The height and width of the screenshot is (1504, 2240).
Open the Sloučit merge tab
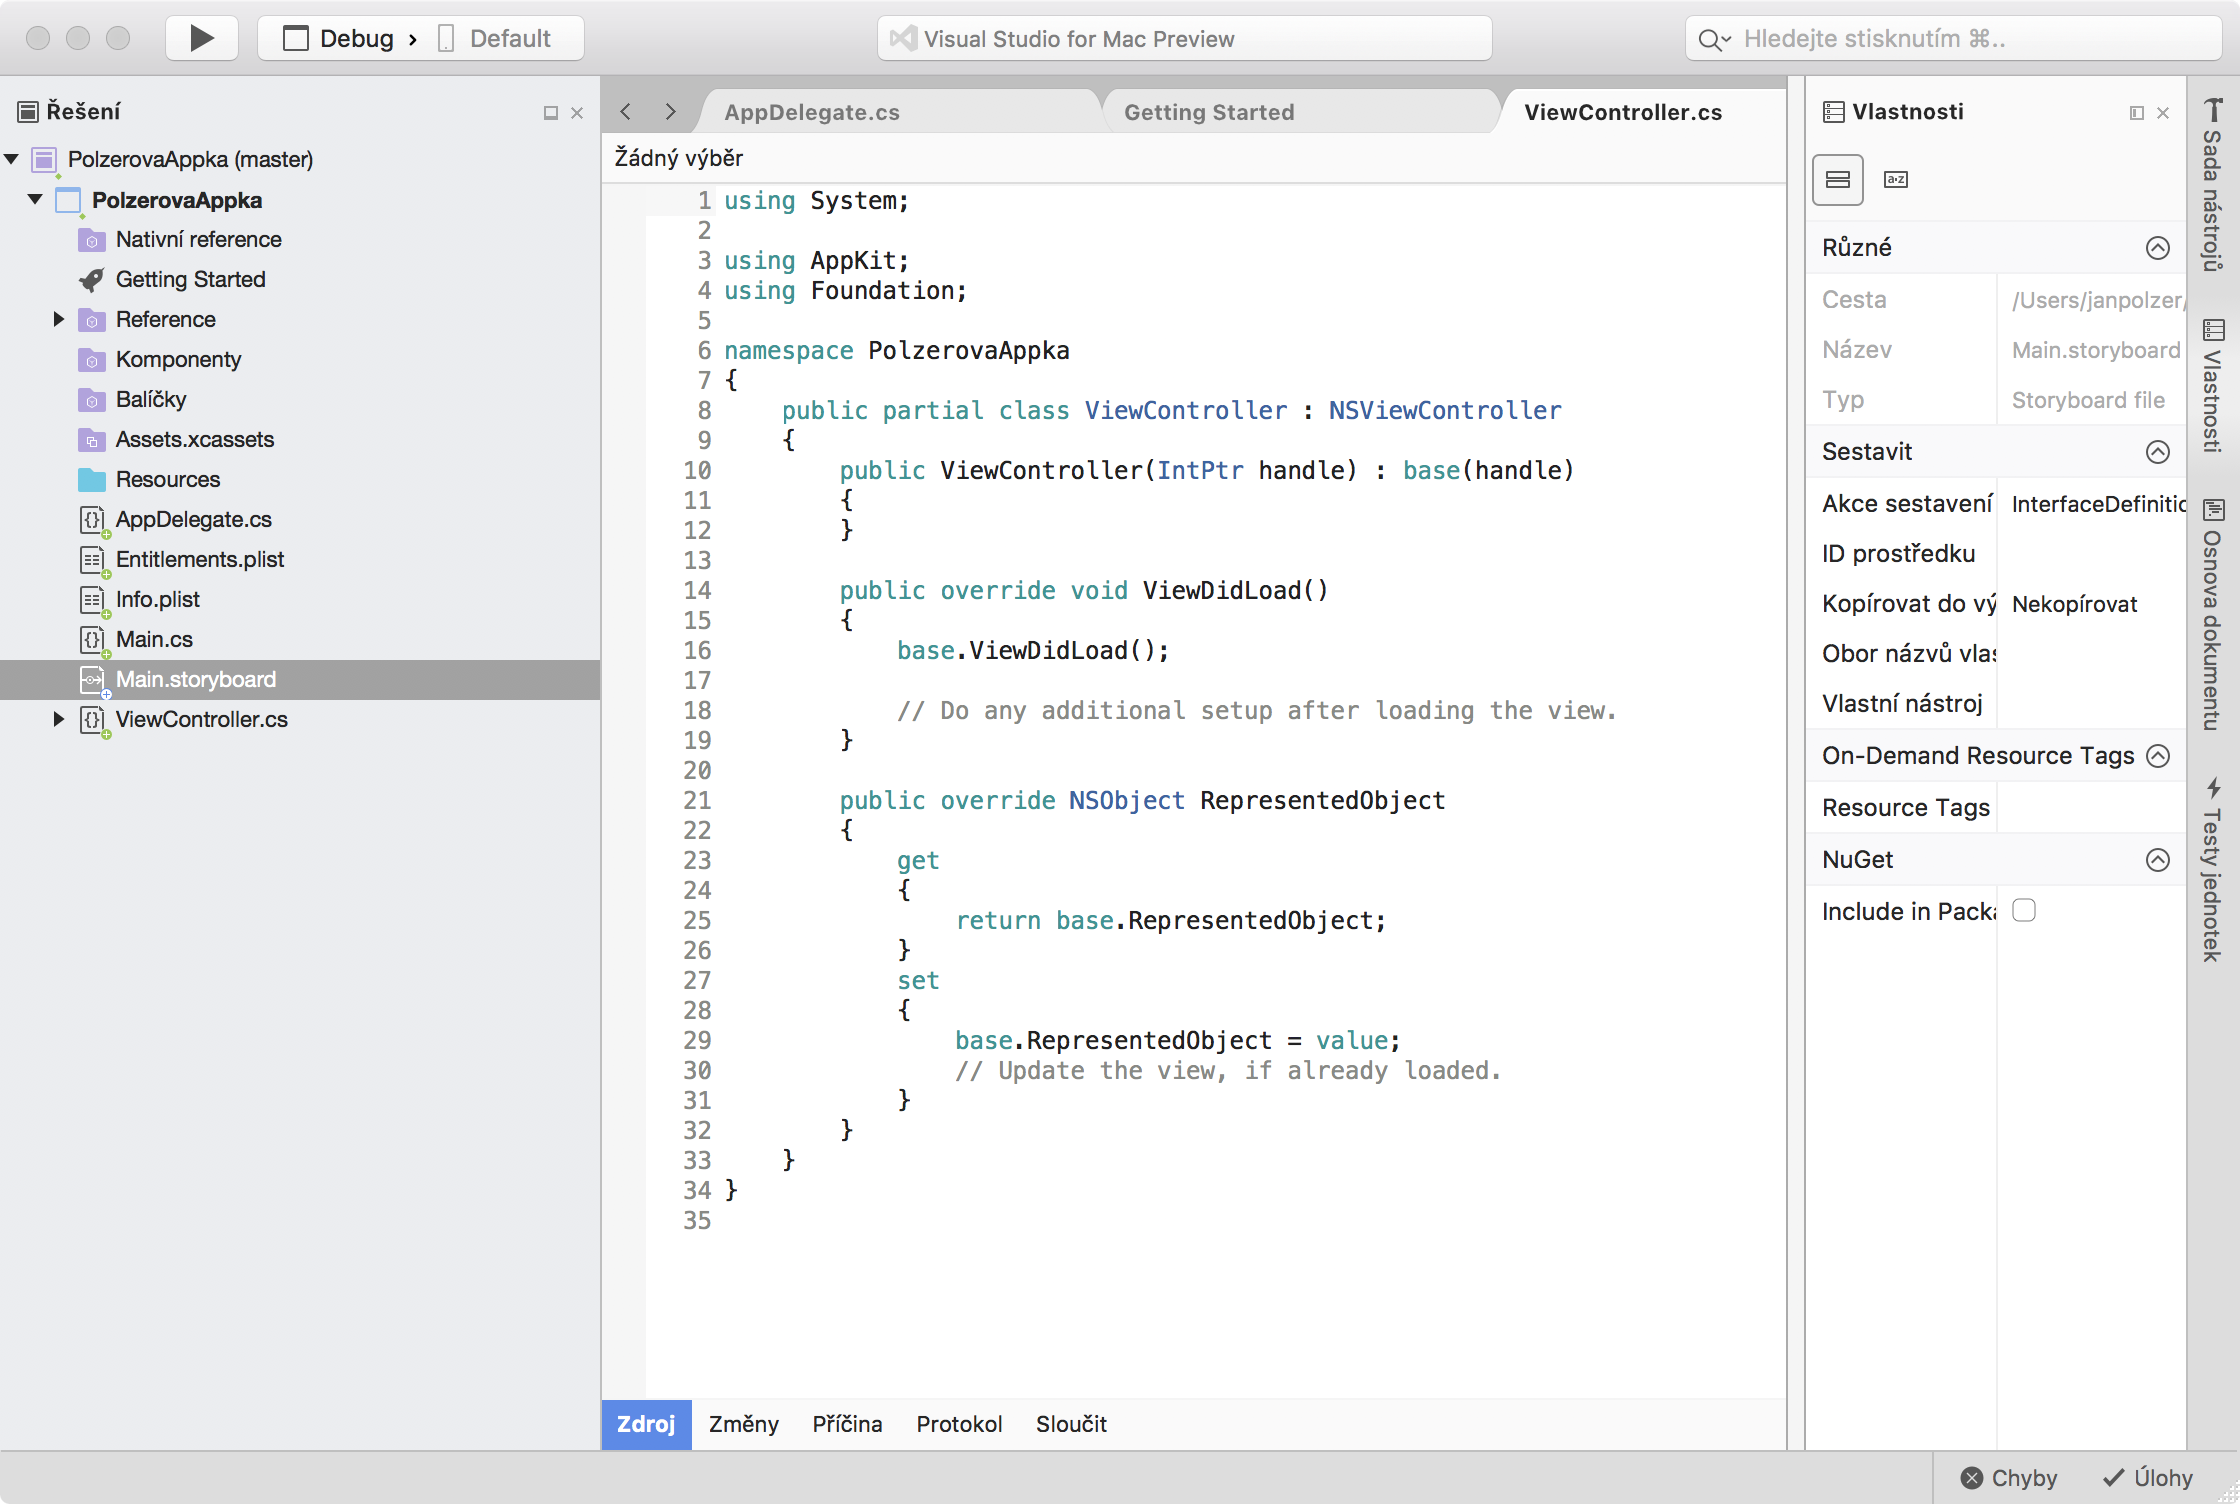point(1071,1424)
